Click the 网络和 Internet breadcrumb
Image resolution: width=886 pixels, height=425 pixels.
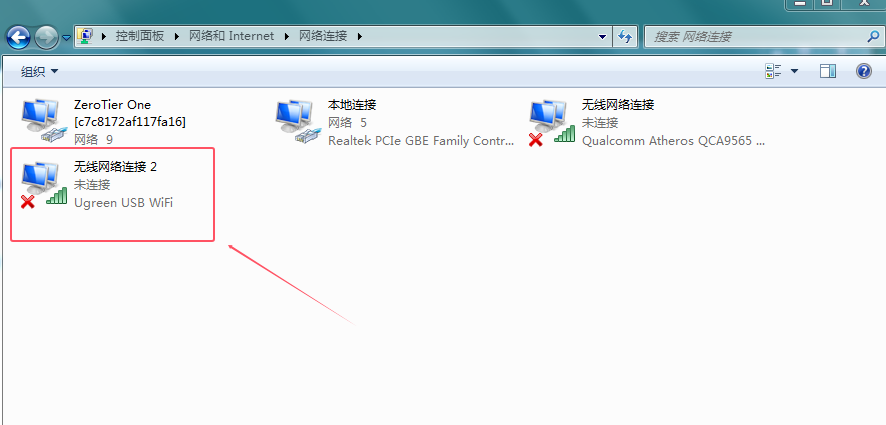point(231,36)
